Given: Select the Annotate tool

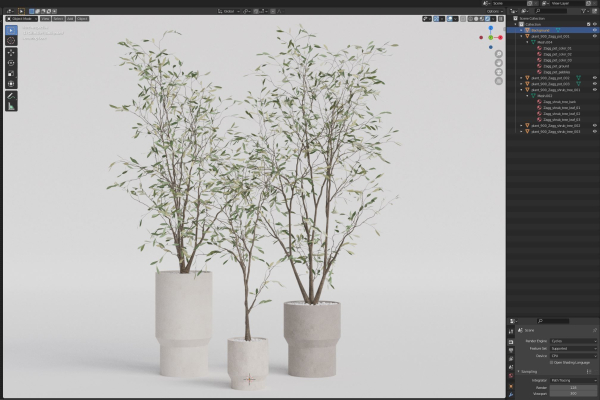Looking at the screenshot, I should (x=11, y=96).
